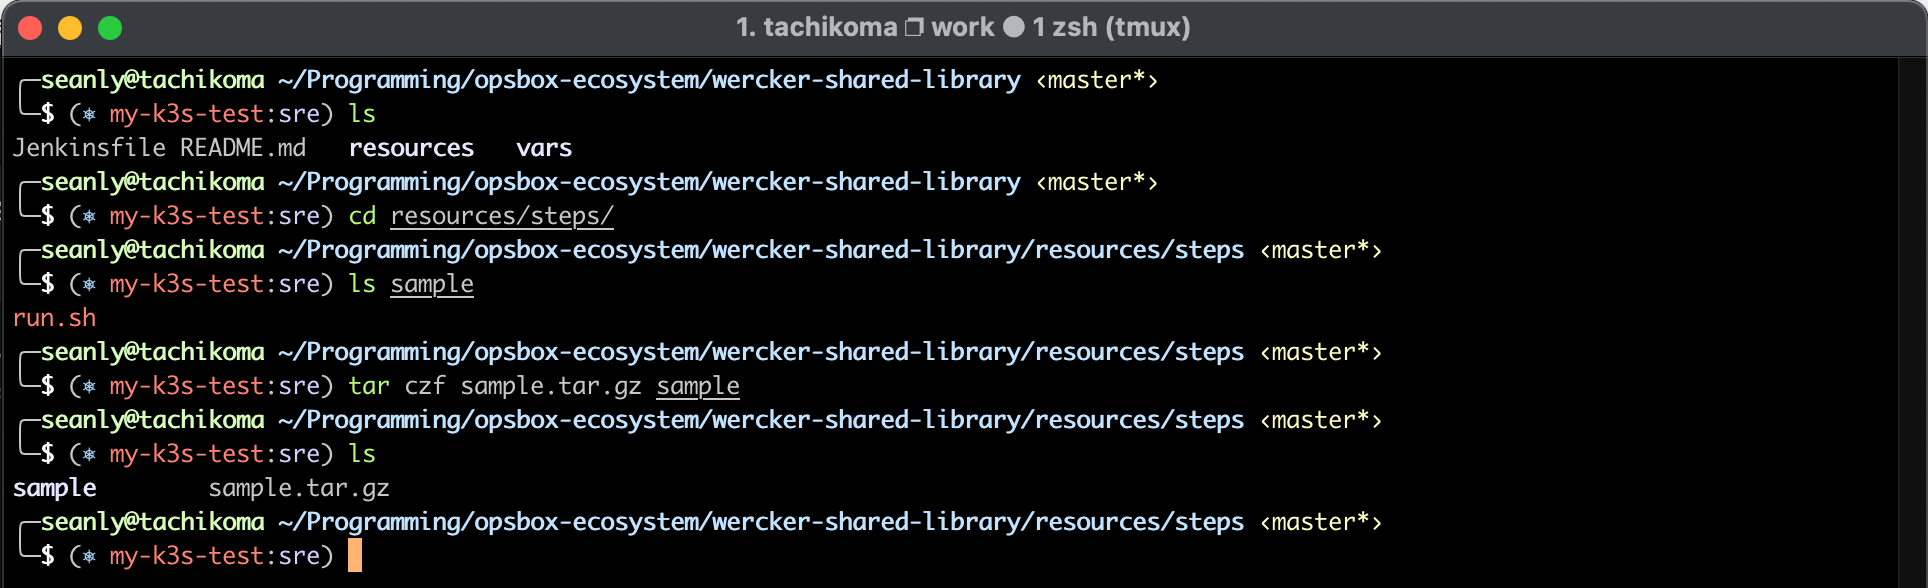Image resolution: width=1928 pixels, height=588 pixels.
Task: Minimize the terminal using the yellow button
Action: coord(70,28)
